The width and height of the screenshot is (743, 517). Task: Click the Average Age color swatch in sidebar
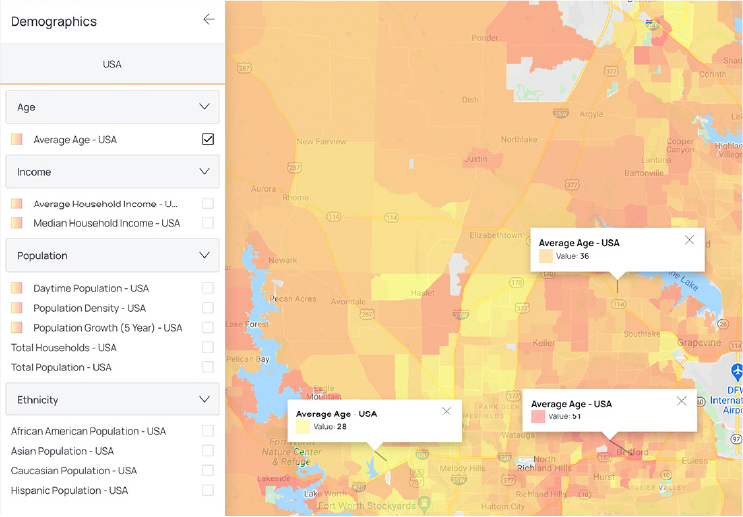tap(17, 139)
